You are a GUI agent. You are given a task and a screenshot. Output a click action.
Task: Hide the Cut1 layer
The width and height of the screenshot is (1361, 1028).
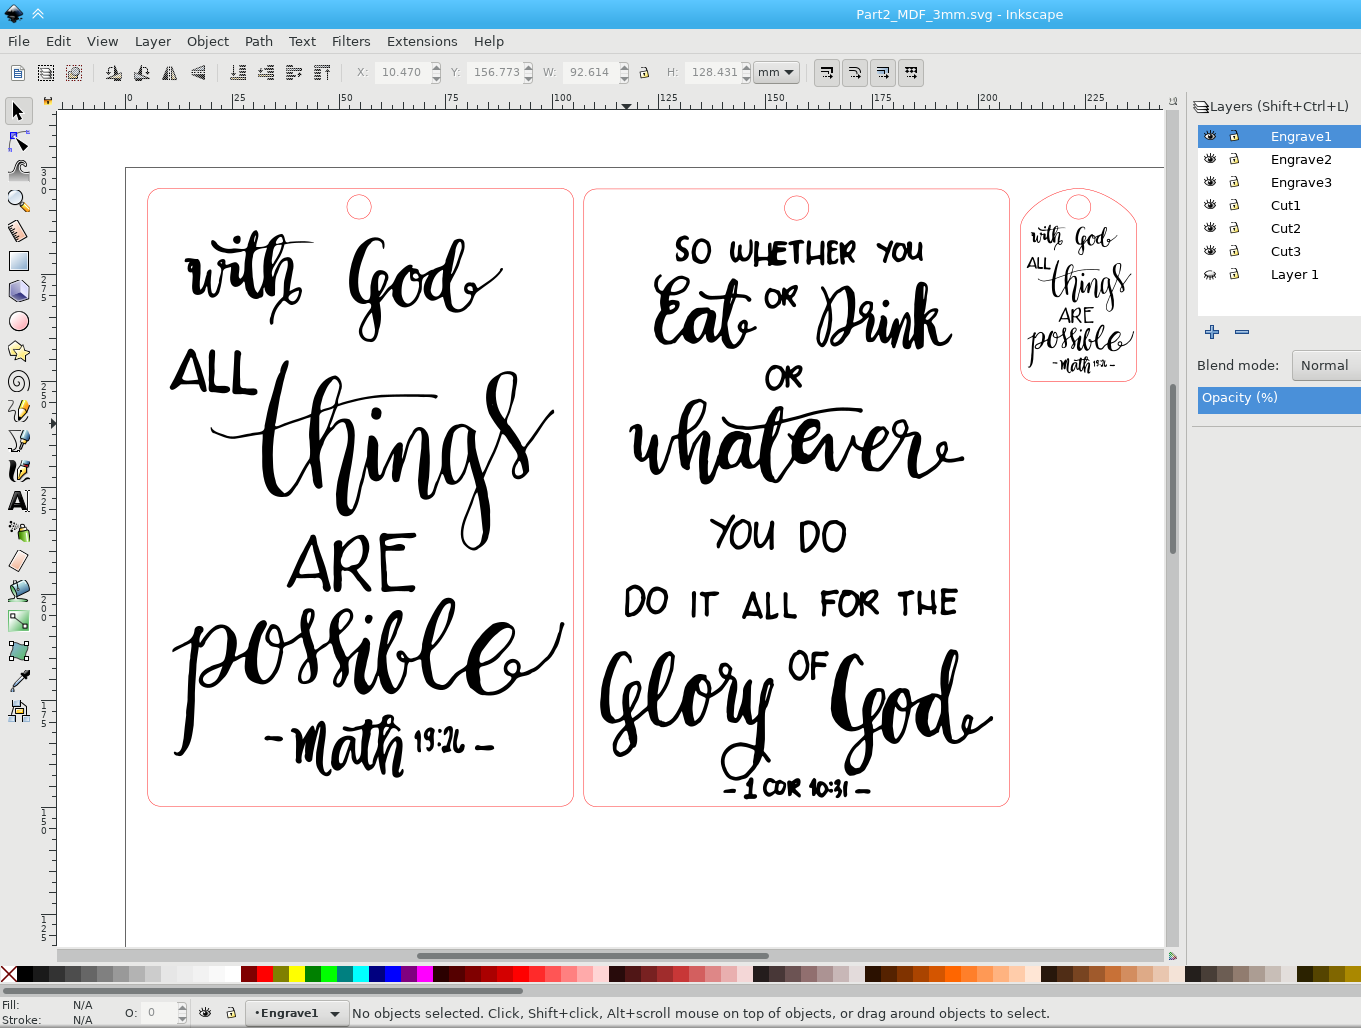(x=1210, y=205)
